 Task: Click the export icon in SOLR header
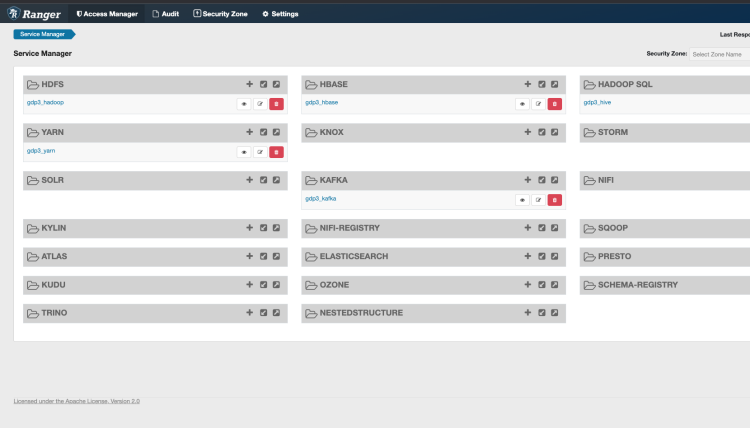[x=276, y=180]
